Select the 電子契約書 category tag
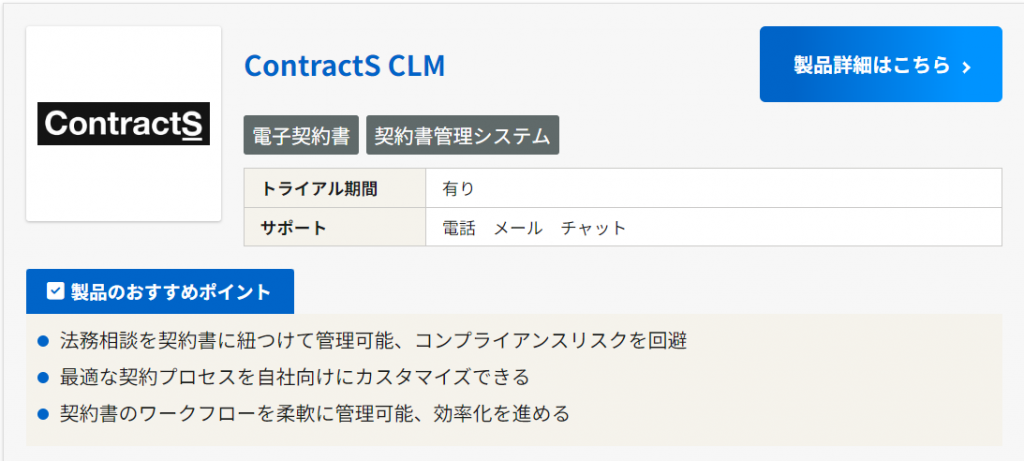This screenshot has width=1024, height=461. (x=301, y=136)
